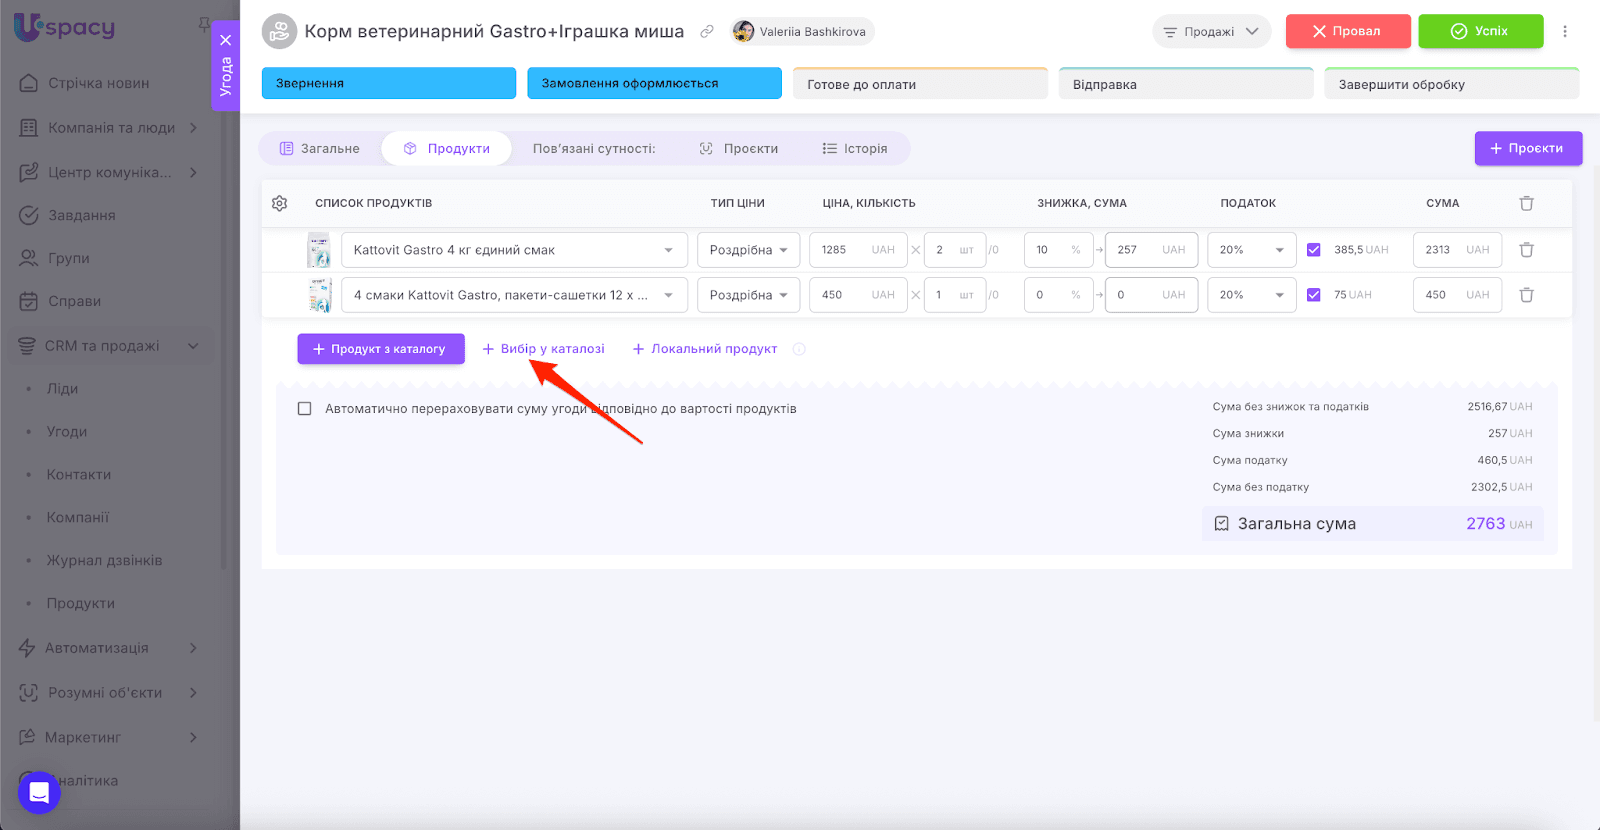
Task: Select the Готове до оплати stage
Action: 919,84
